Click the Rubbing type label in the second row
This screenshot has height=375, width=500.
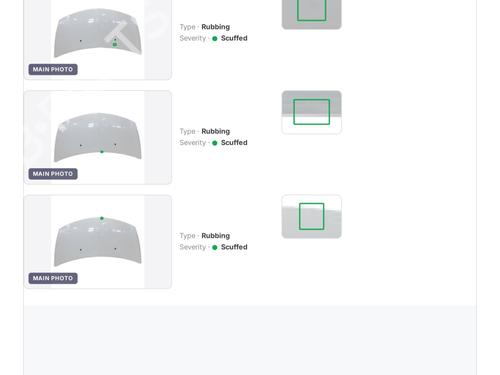point(215,131)
